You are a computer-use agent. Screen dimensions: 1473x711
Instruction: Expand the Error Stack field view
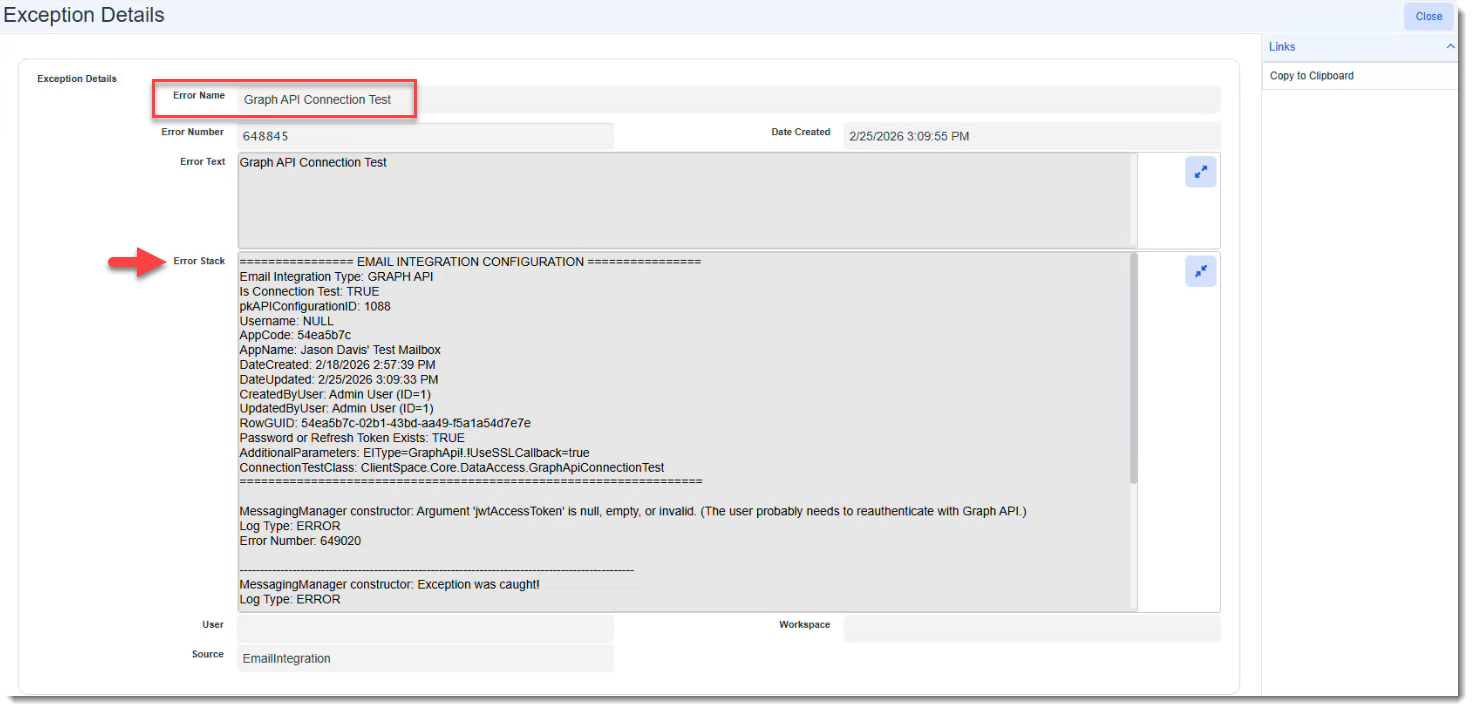pyautogui.click(x=1200, y=271)
